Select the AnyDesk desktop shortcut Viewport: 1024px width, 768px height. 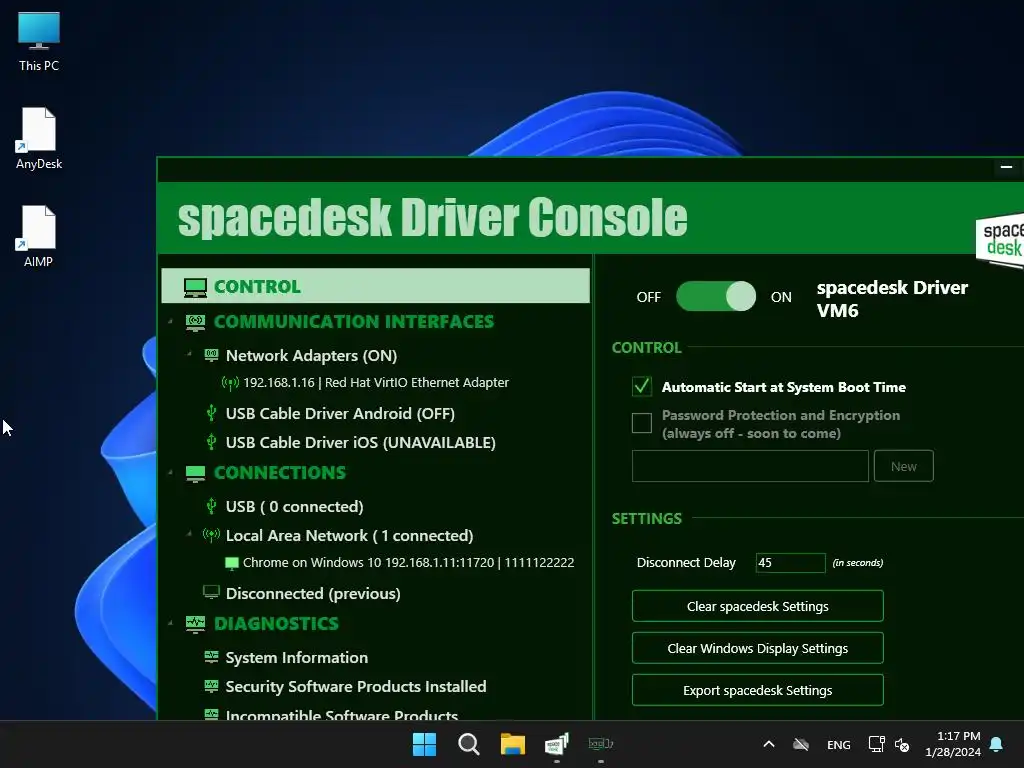[x=39, y=138]
